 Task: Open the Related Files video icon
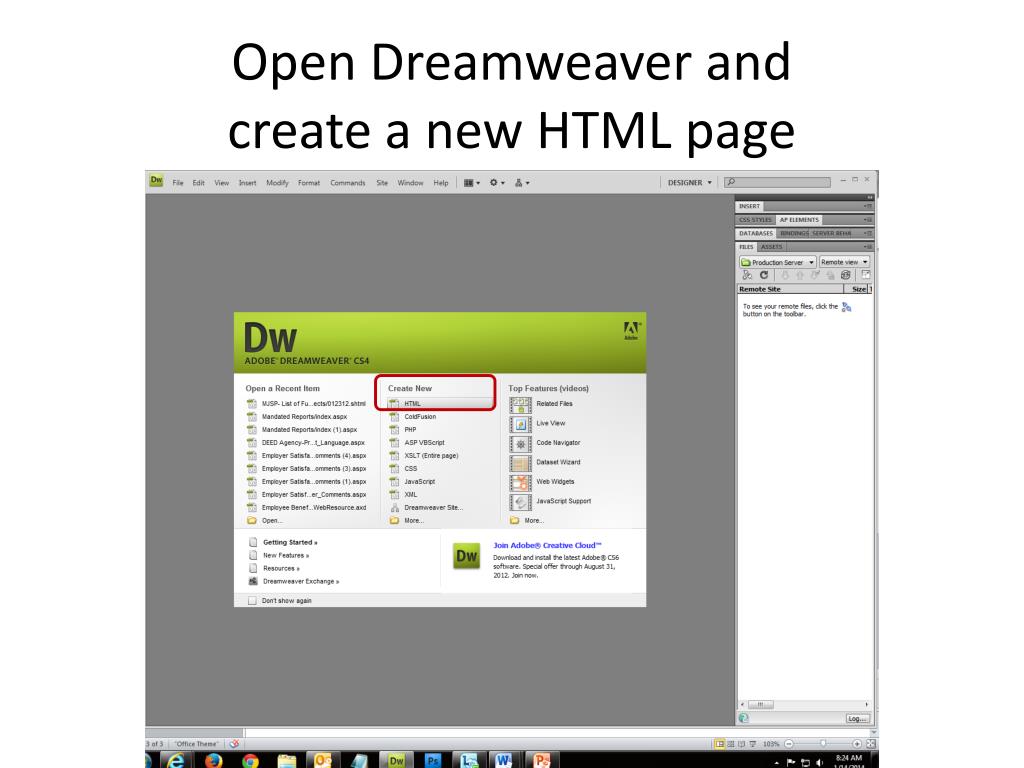pos(520,405)
